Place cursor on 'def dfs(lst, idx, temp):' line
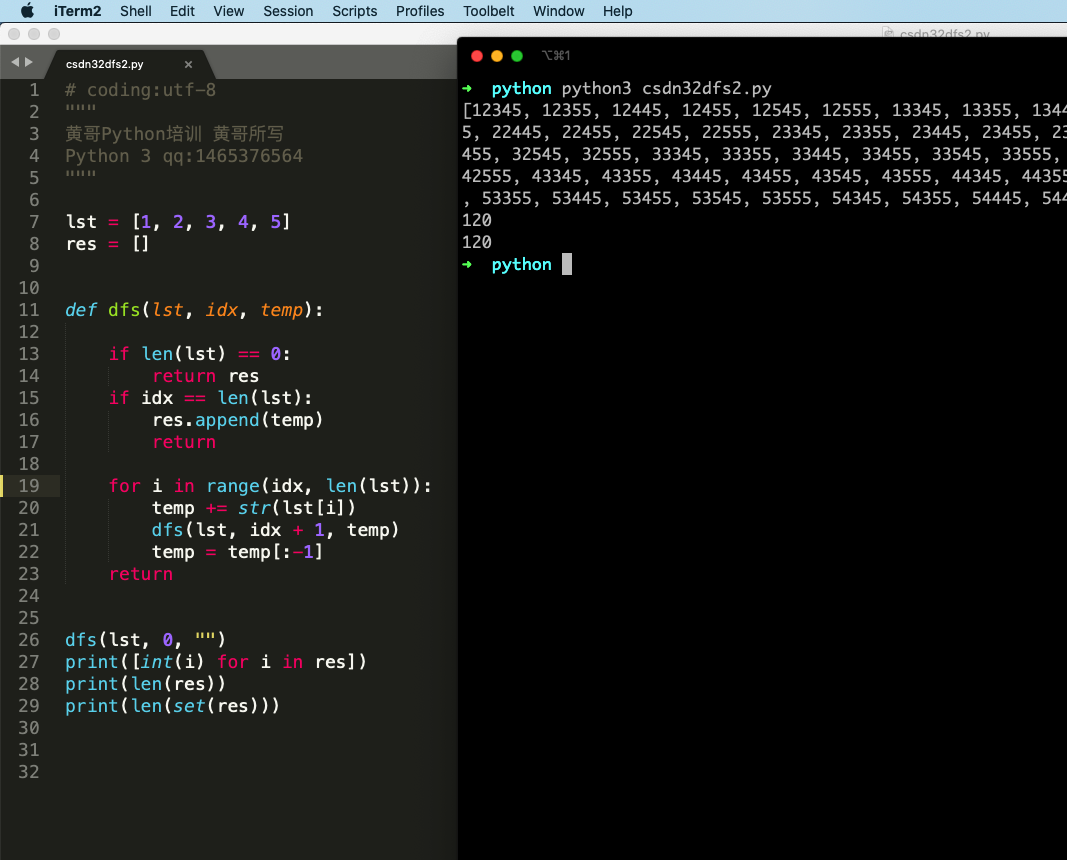Viewport: 1067px width, 860px height. tap(194, 310)
